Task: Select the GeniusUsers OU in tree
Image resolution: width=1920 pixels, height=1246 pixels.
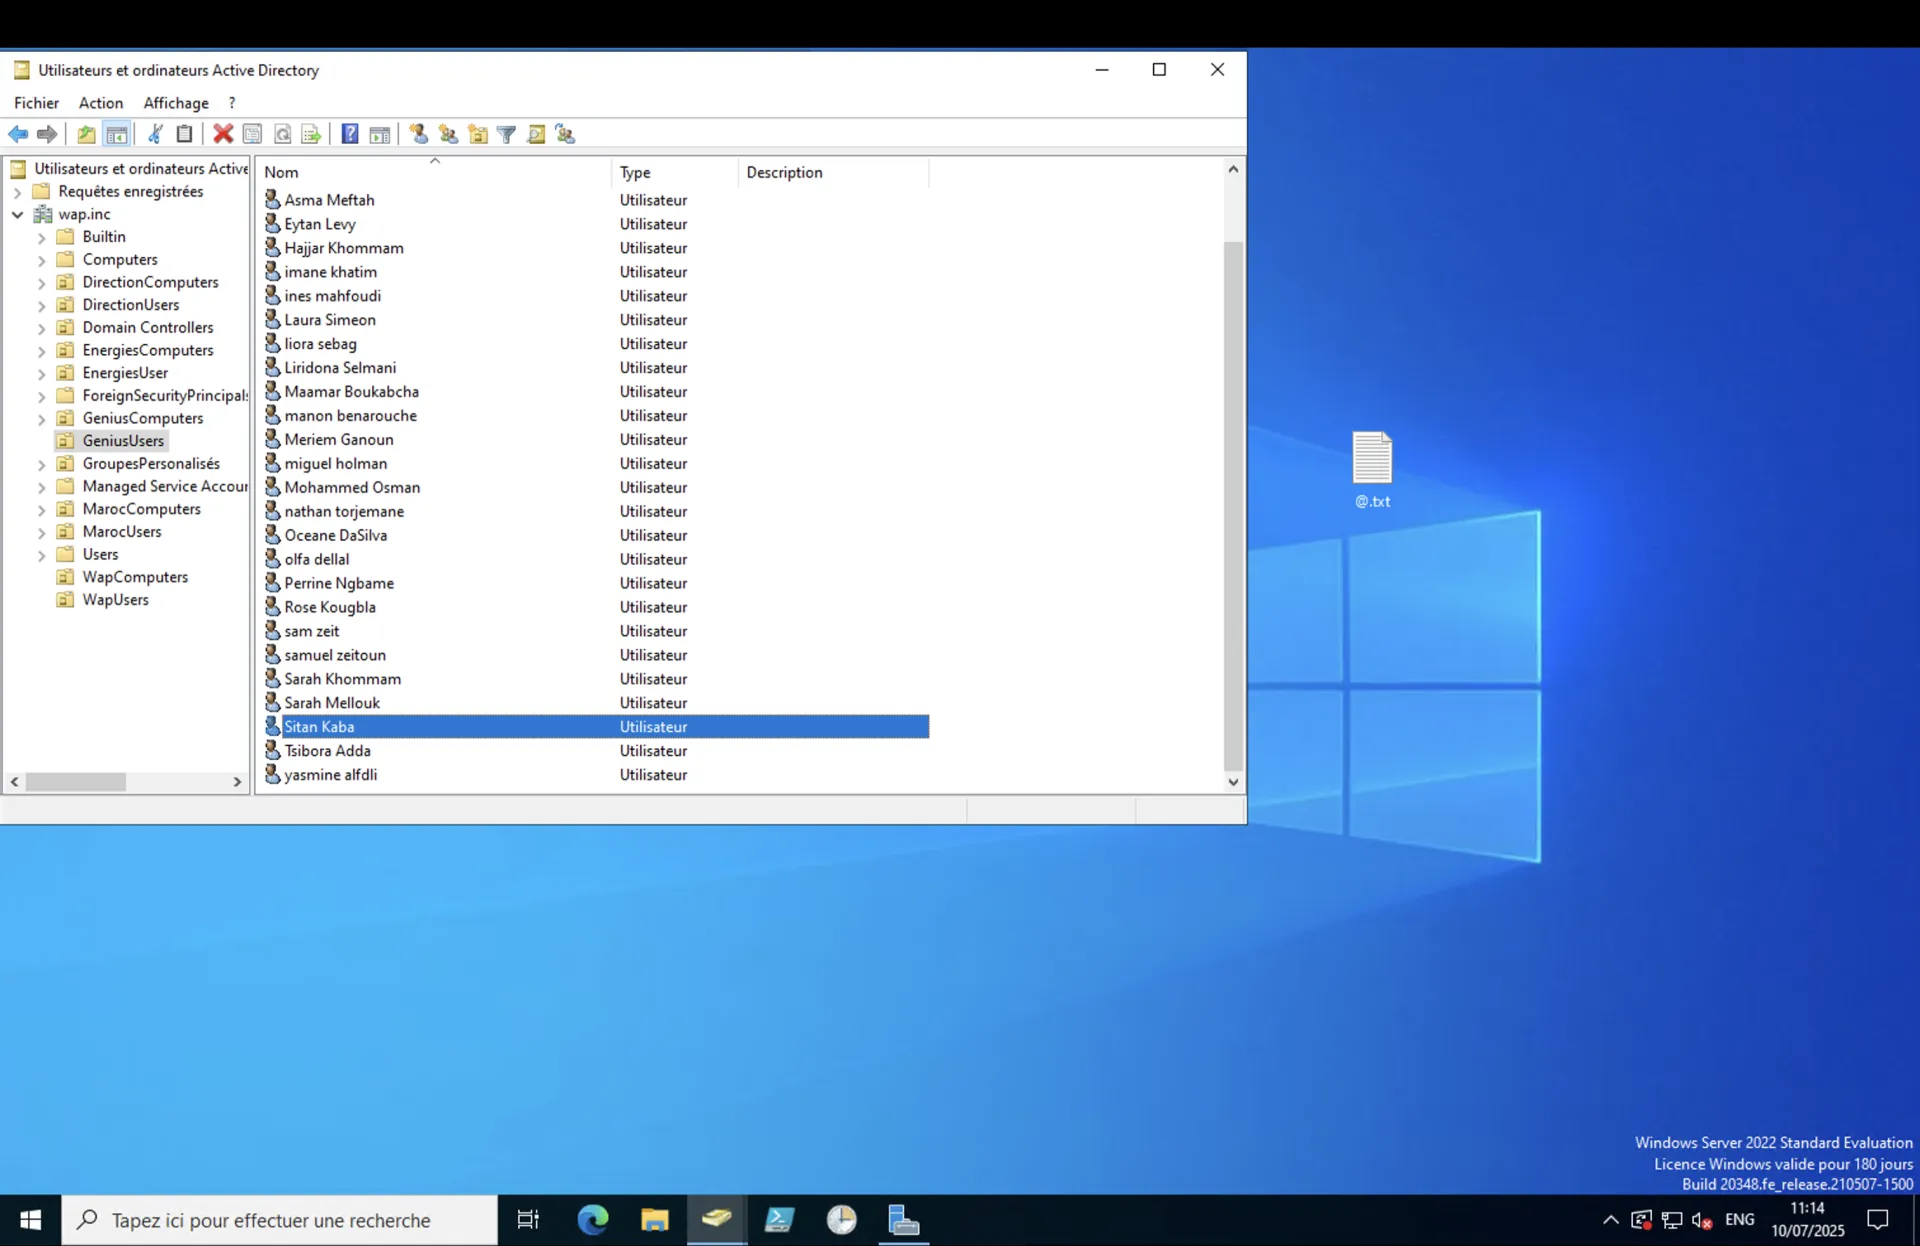Action: (x=123, y=441)
